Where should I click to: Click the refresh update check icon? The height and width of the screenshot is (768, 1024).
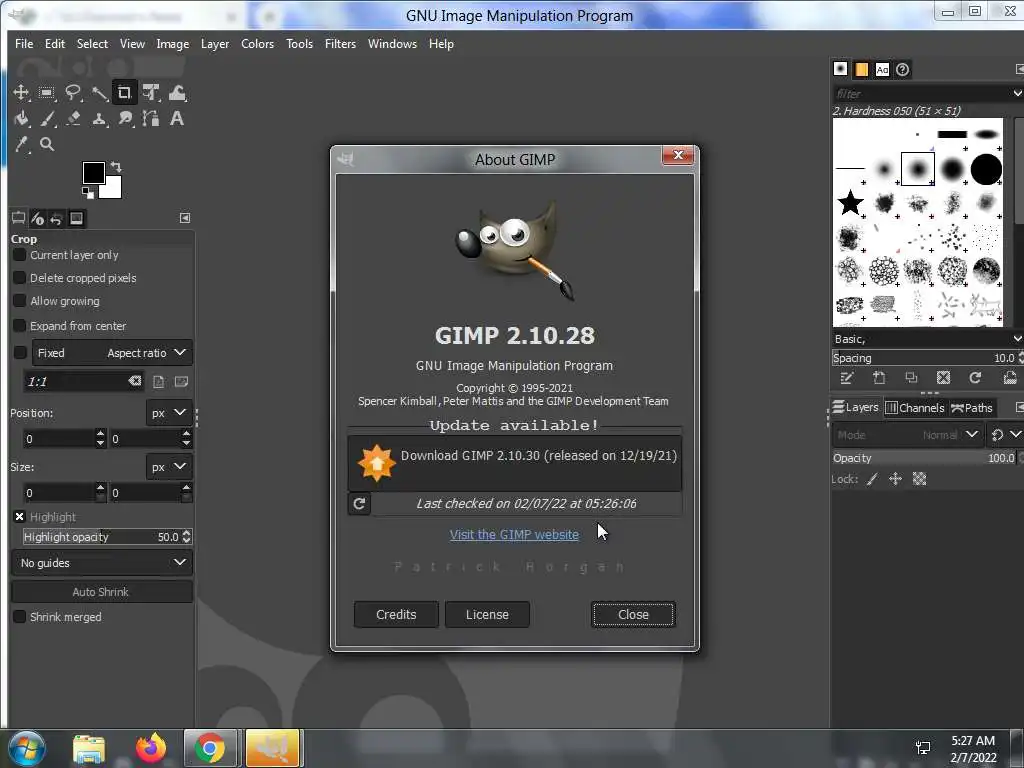click(x=359, y=504)
